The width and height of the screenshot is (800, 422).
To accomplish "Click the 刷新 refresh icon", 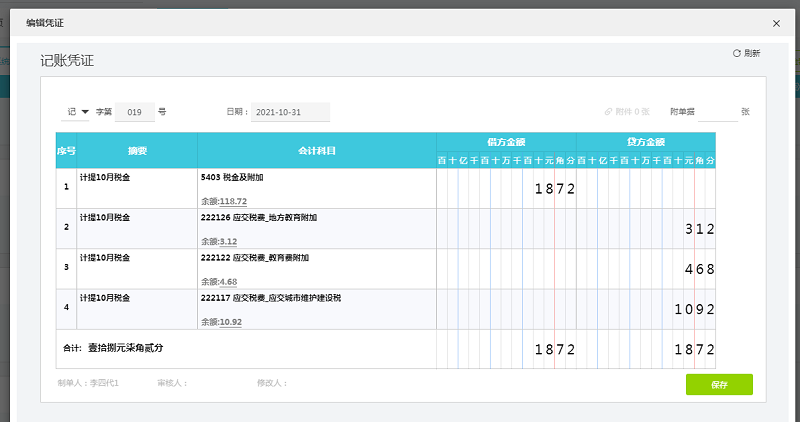I will click(736, 53).
